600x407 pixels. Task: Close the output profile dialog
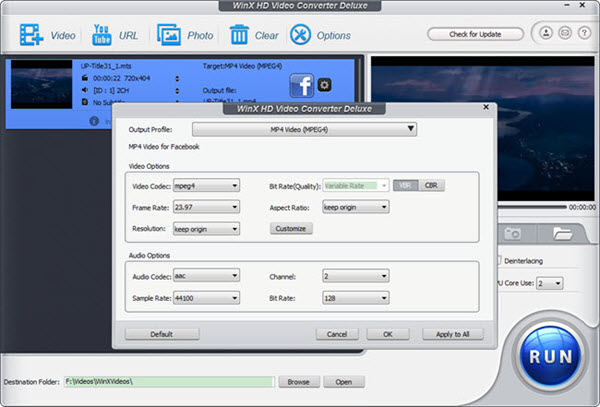[x=486, y=107]
